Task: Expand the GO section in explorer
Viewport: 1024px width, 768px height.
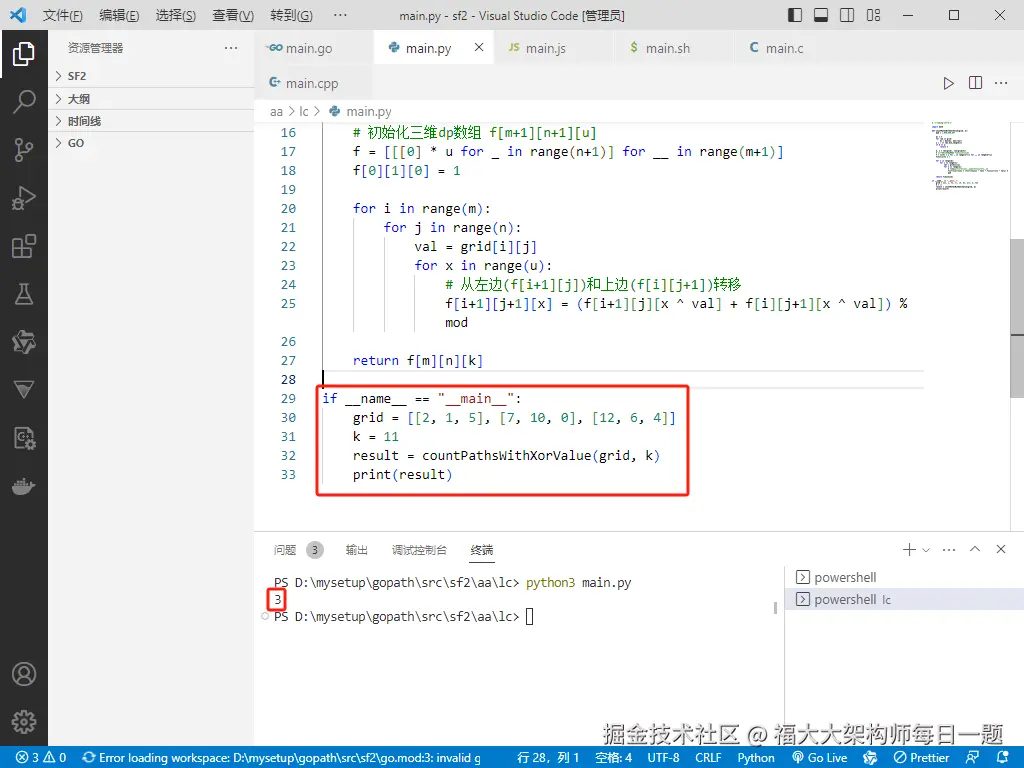Action: click(x=151, y=143)
